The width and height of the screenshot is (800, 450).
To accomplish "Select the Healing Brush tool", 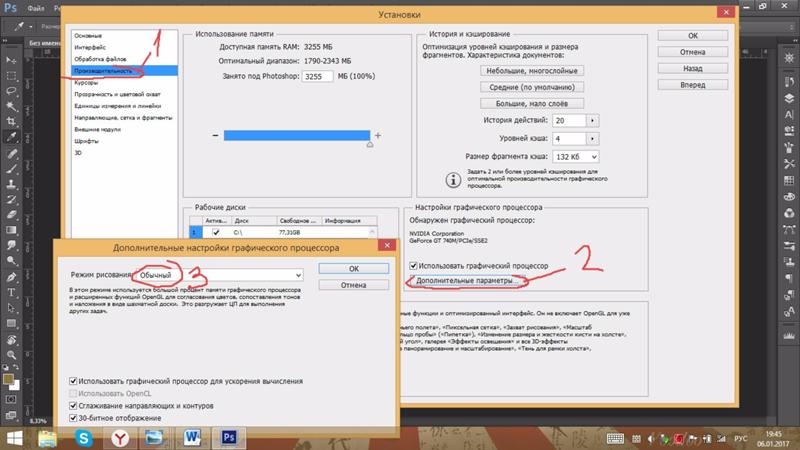I will click(x=11, y=154).
